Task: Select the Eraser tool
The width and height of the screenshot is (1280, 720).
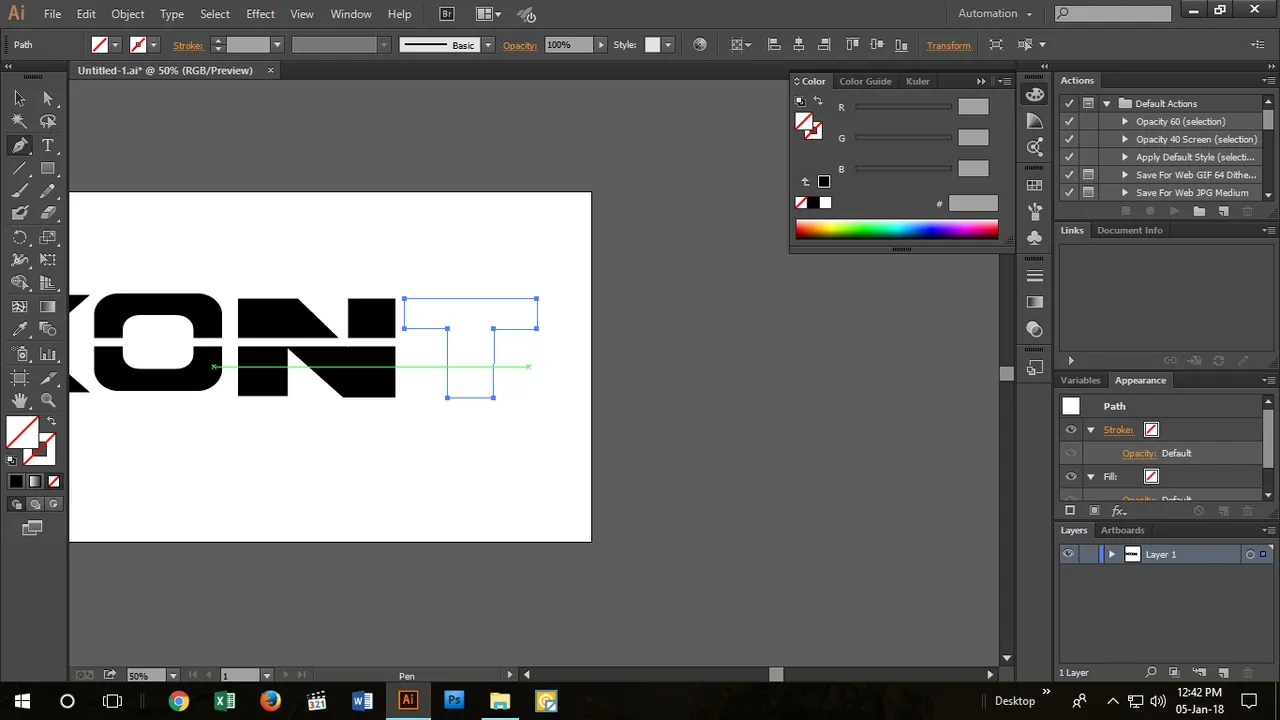Action: (x=48, y=213)
